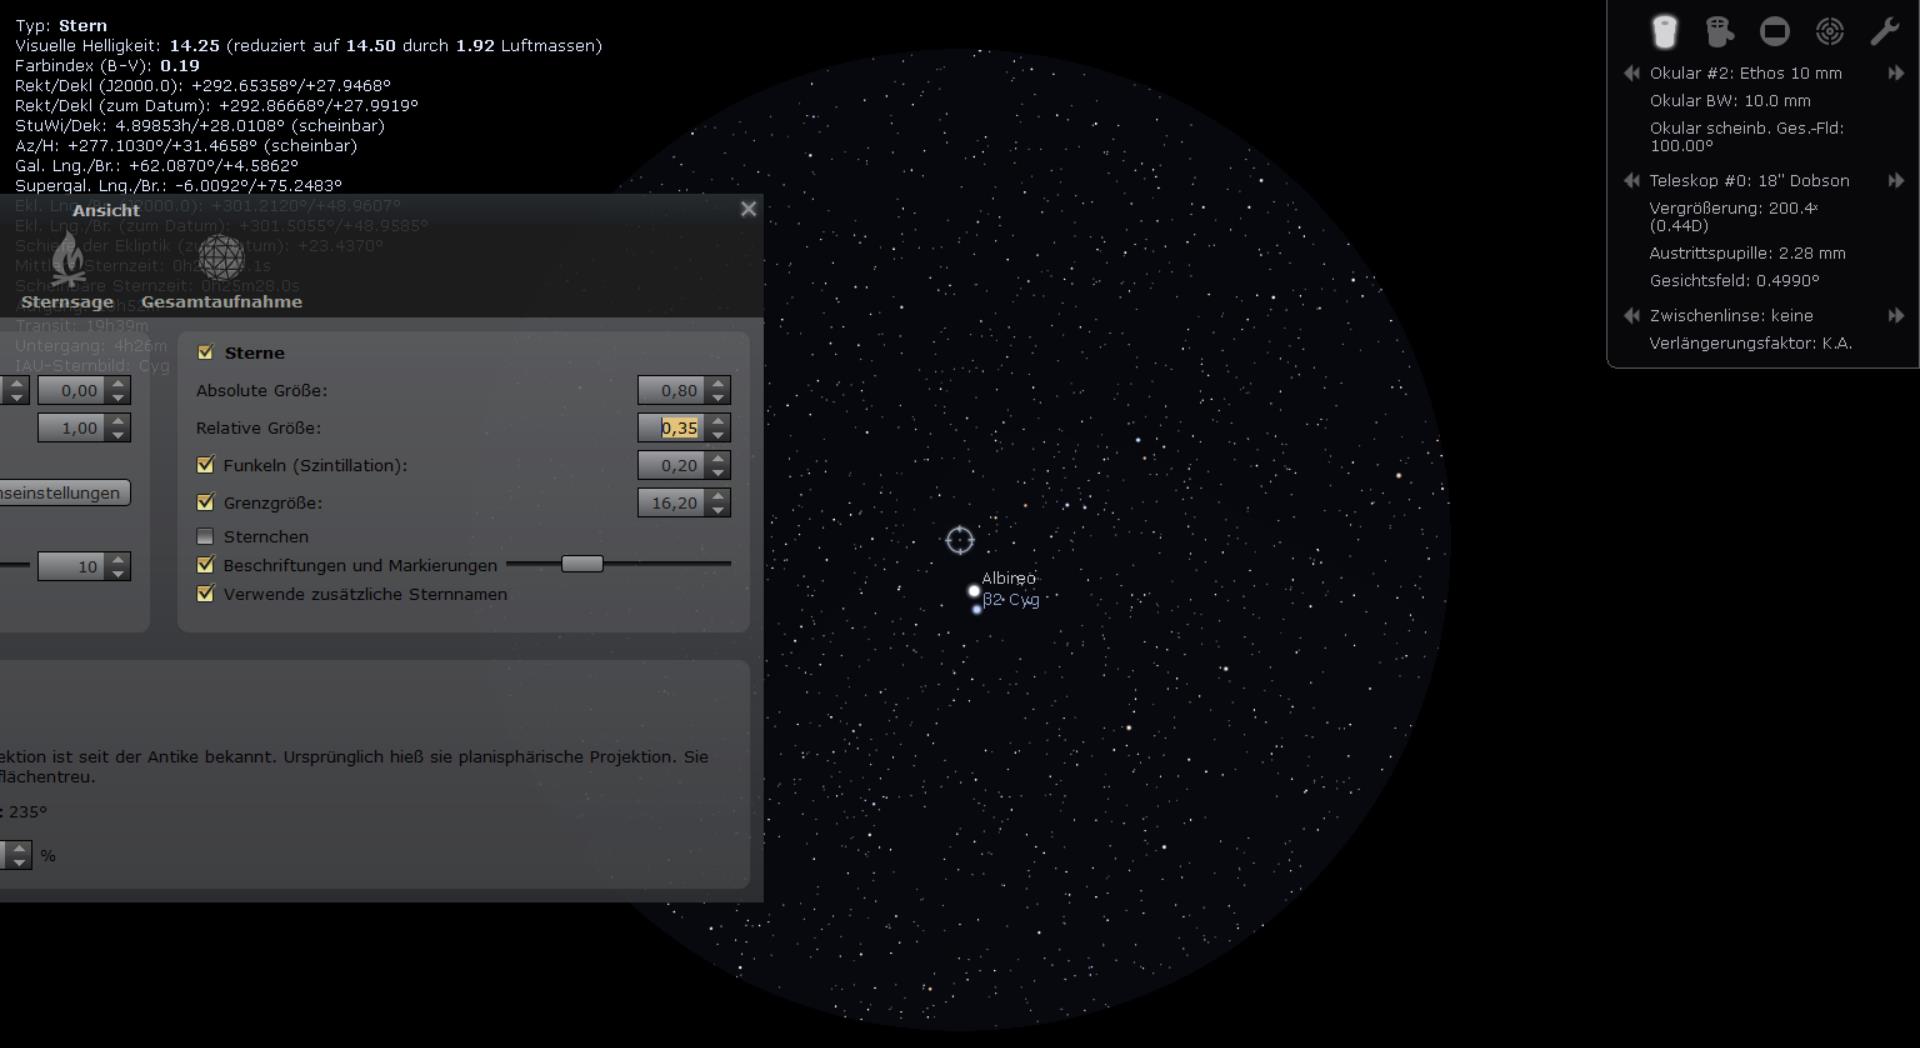Image resolution: width=1920 pixels, height=1048 pixels.
Task: Toggle Beschriftungen und Markierungen checkbox
Action: click(x=206, y=565)
